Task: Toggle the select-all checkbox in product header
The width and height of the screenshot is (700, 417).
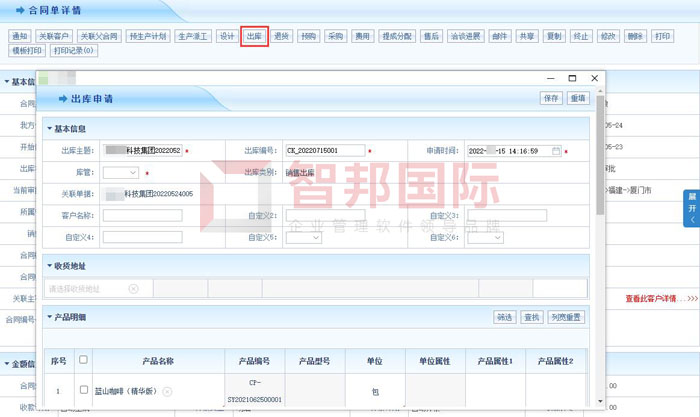Action: point(83,360)
